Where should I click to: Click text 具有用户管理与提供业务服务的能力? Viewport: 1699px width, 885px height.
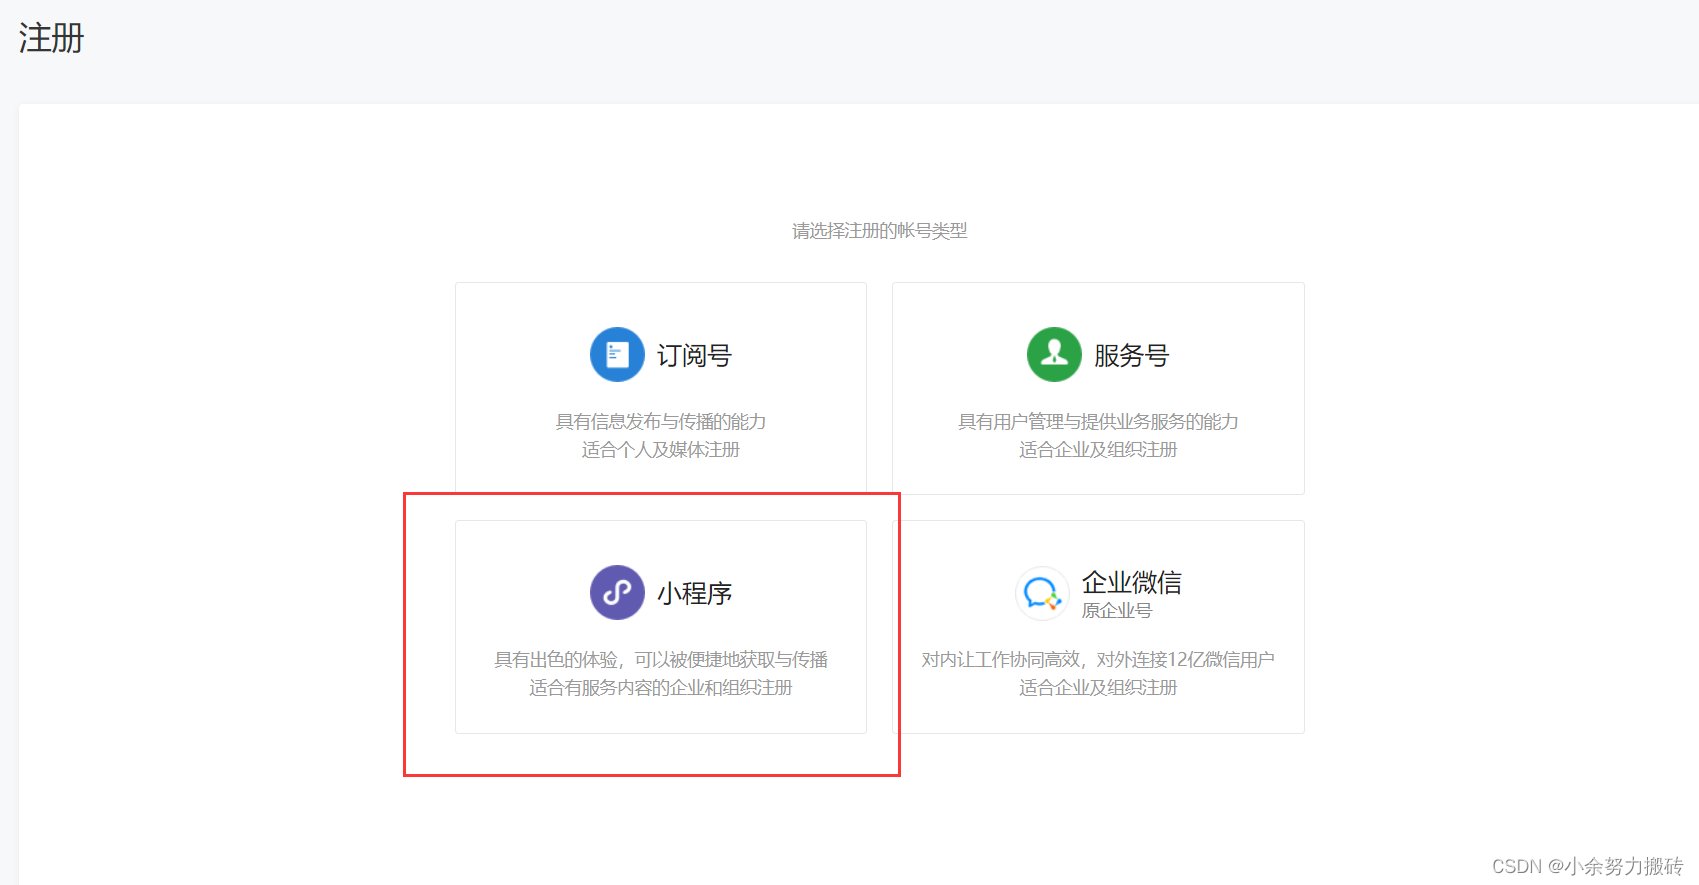pyautogui.click(x=1098, y=421)
